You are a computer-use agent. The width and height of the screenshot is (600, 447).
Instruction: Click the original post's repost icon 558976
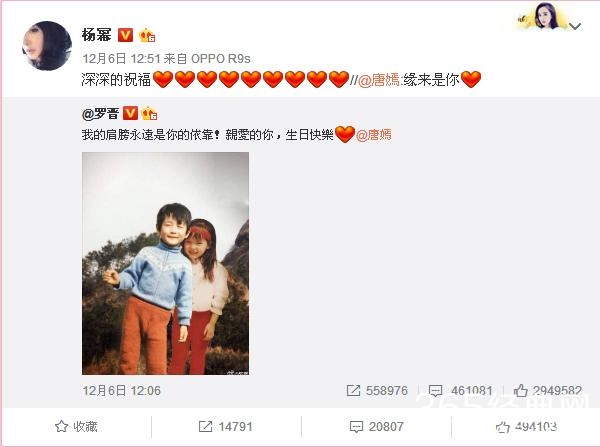pyautogui.click(x=377, y=391)
